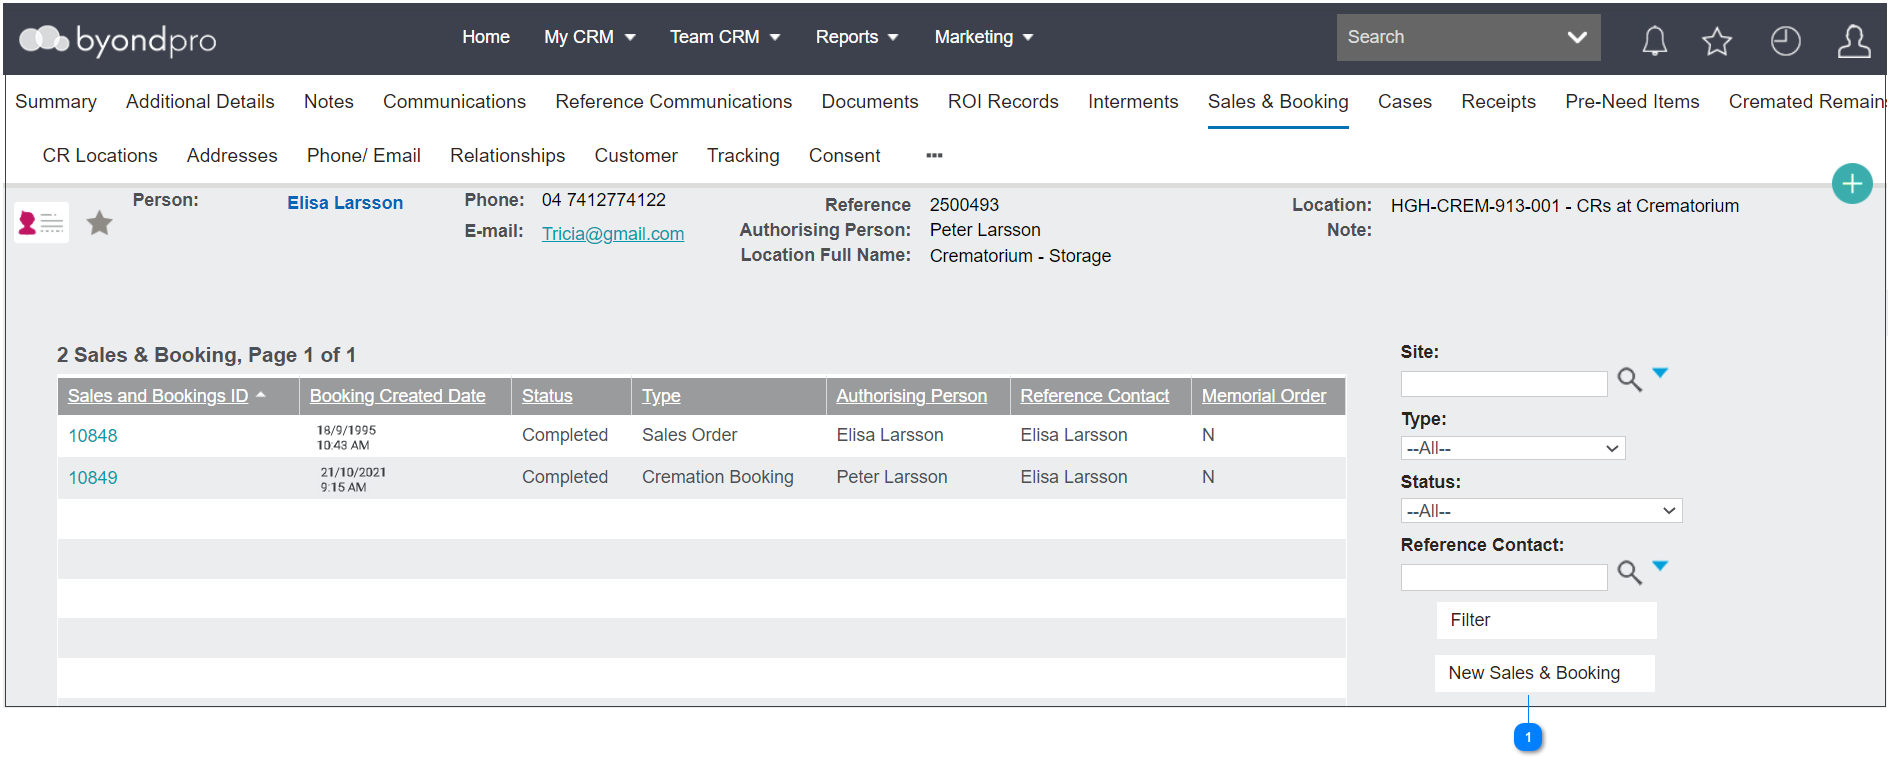Open CR Locations tab

[x=100, y=156]
